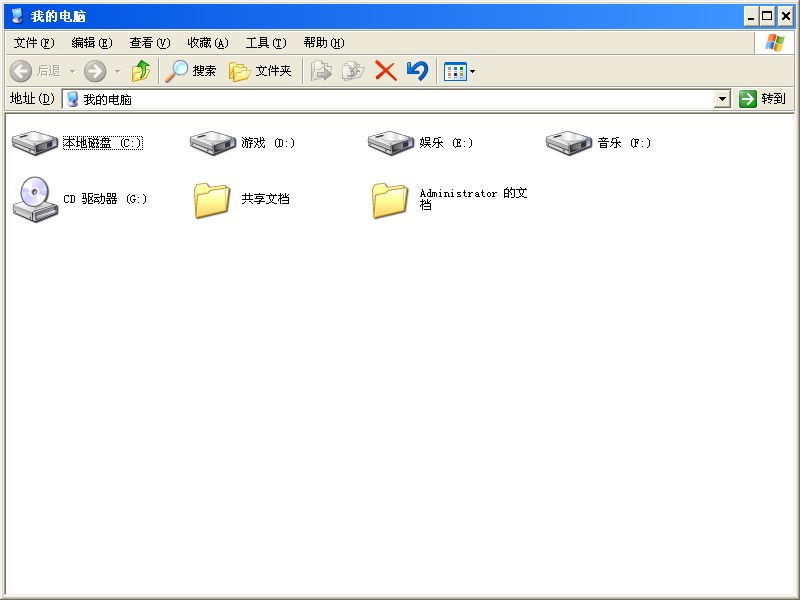This screenshot has height=600, width=800.
Task: Click the blue Undo arrow icon
Action: 417,71
